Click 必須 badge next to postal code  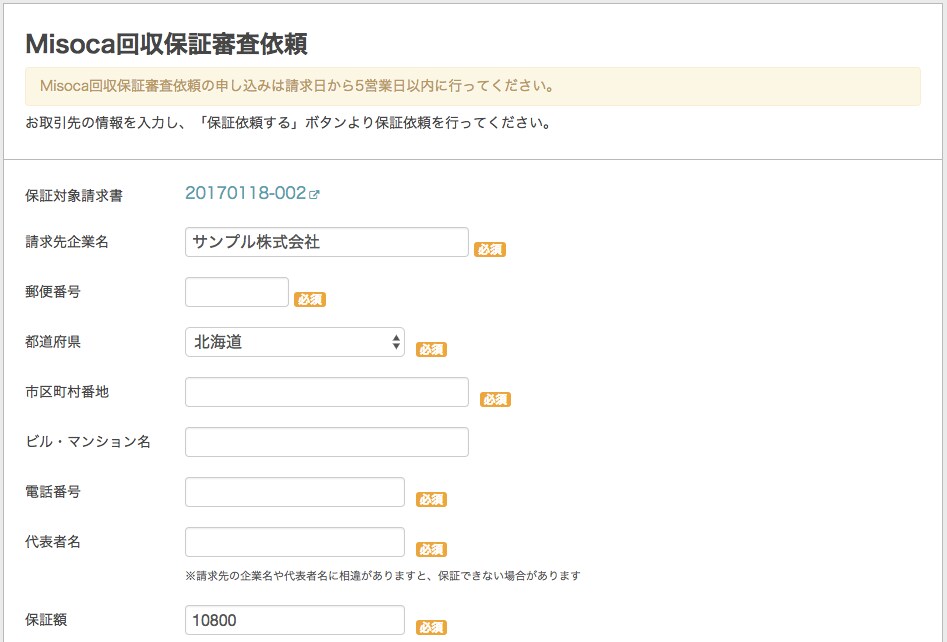click(310, 300)
